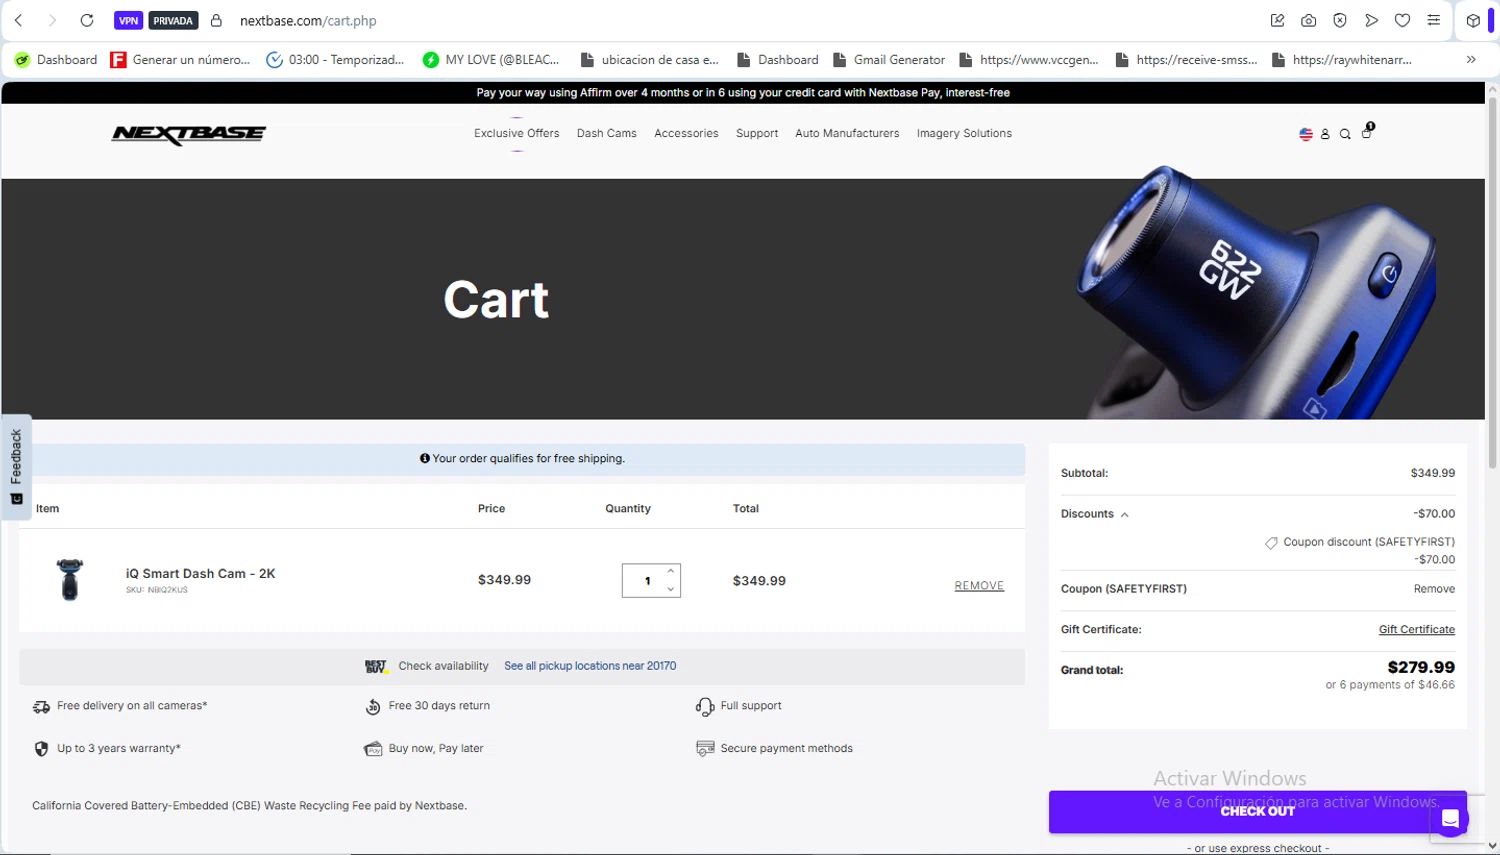Image resolution: width=1500 pixels, height=855 pixels.
Task: Select the US flag region icon
Action: [x=1305, y=134]
